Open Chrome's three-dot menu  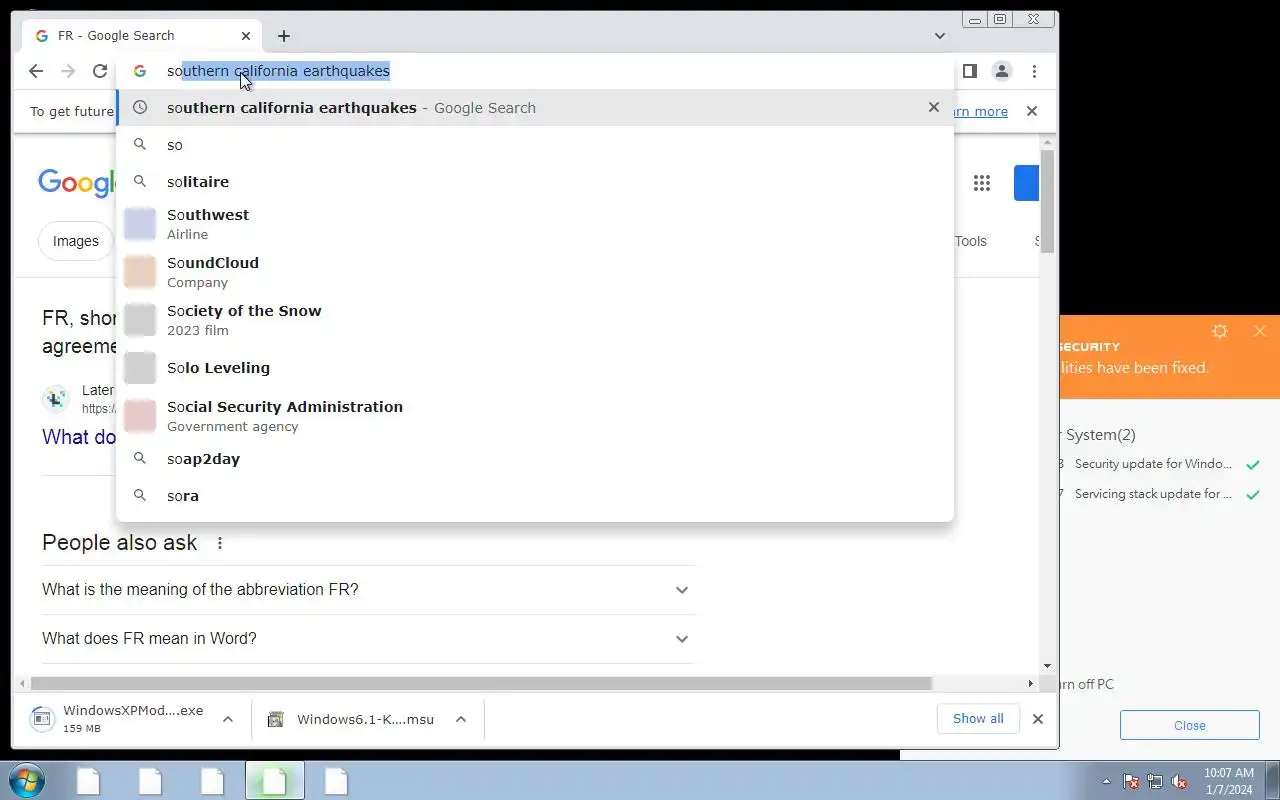coord(1034,71)
